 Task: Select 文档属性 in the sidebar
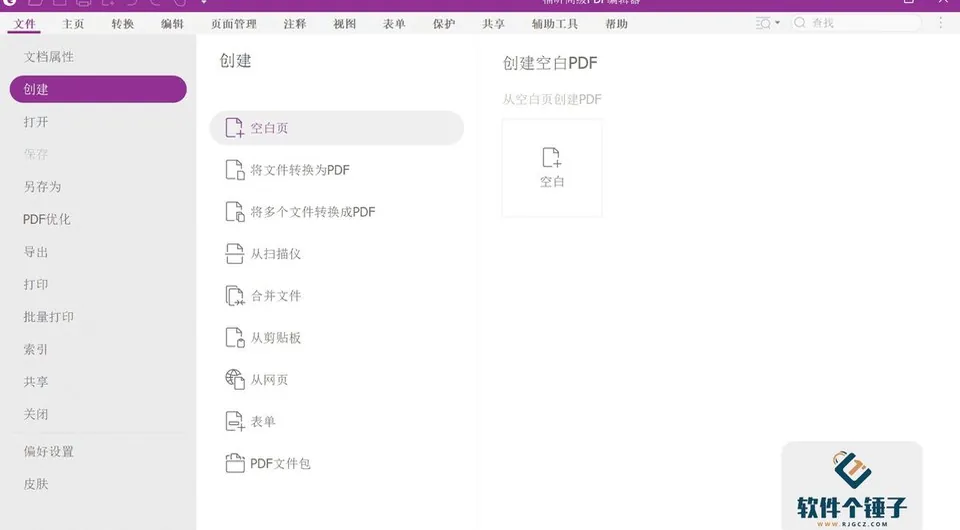click(98, 57)
